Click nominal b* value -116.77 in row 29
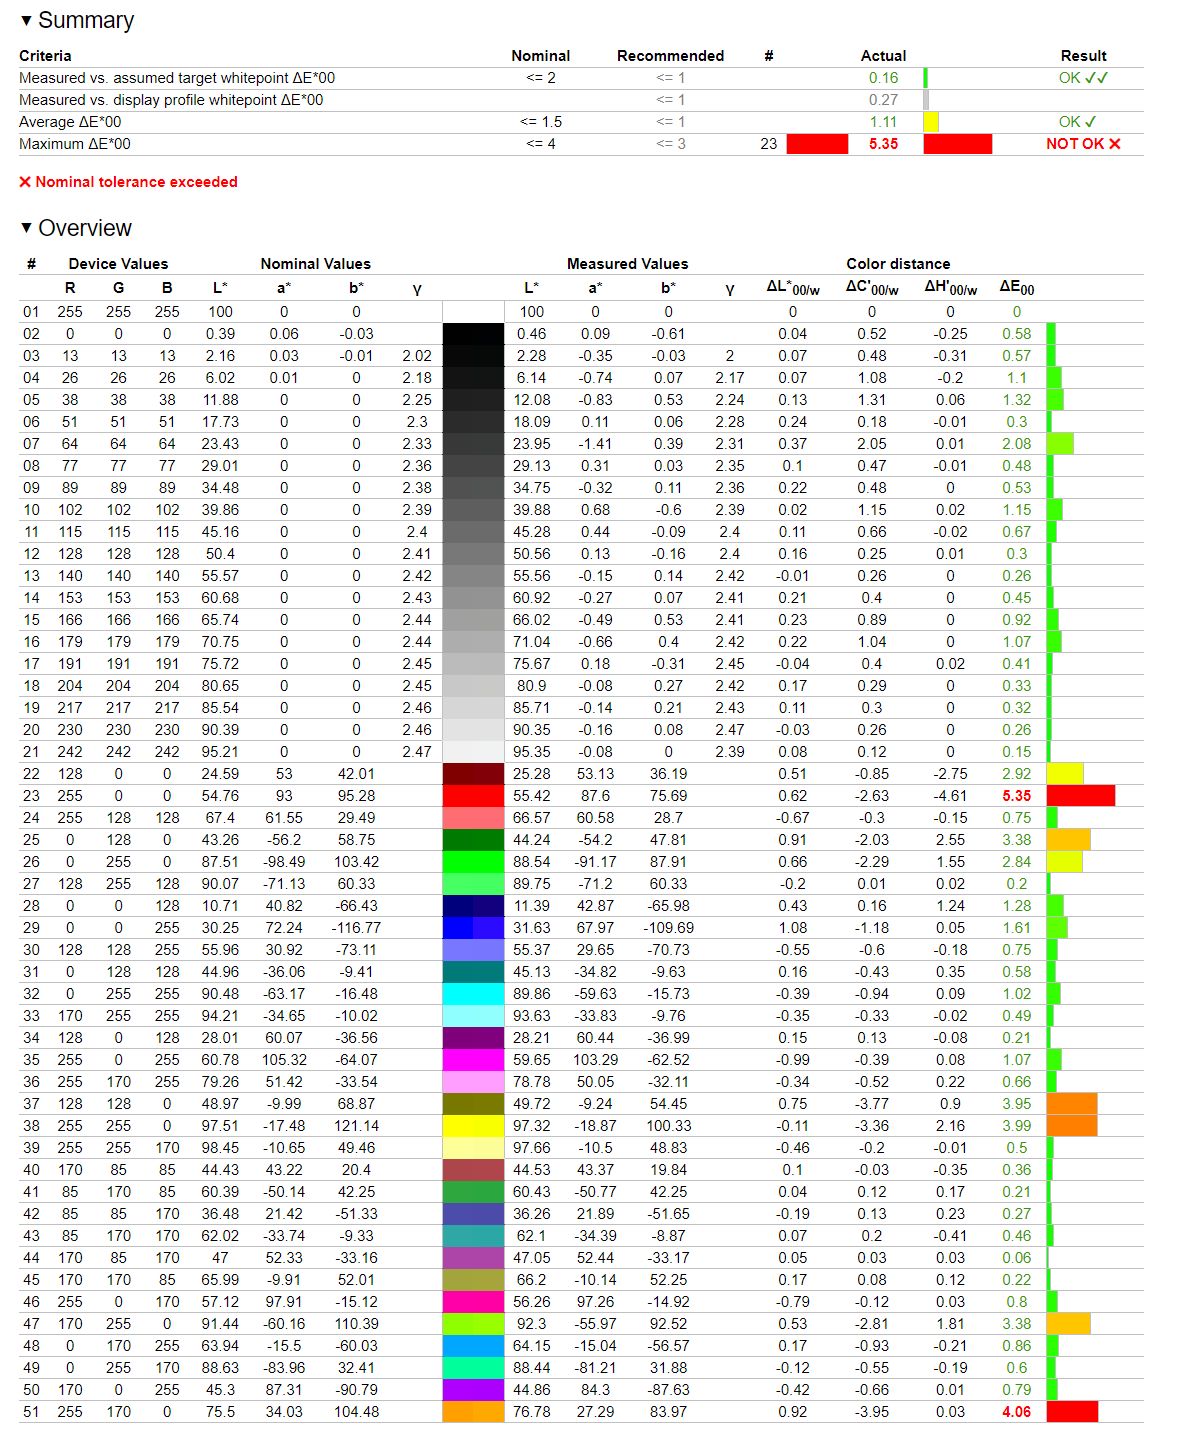The image size is (1180, 1440). pyautogui.click(x=356, y=928)
